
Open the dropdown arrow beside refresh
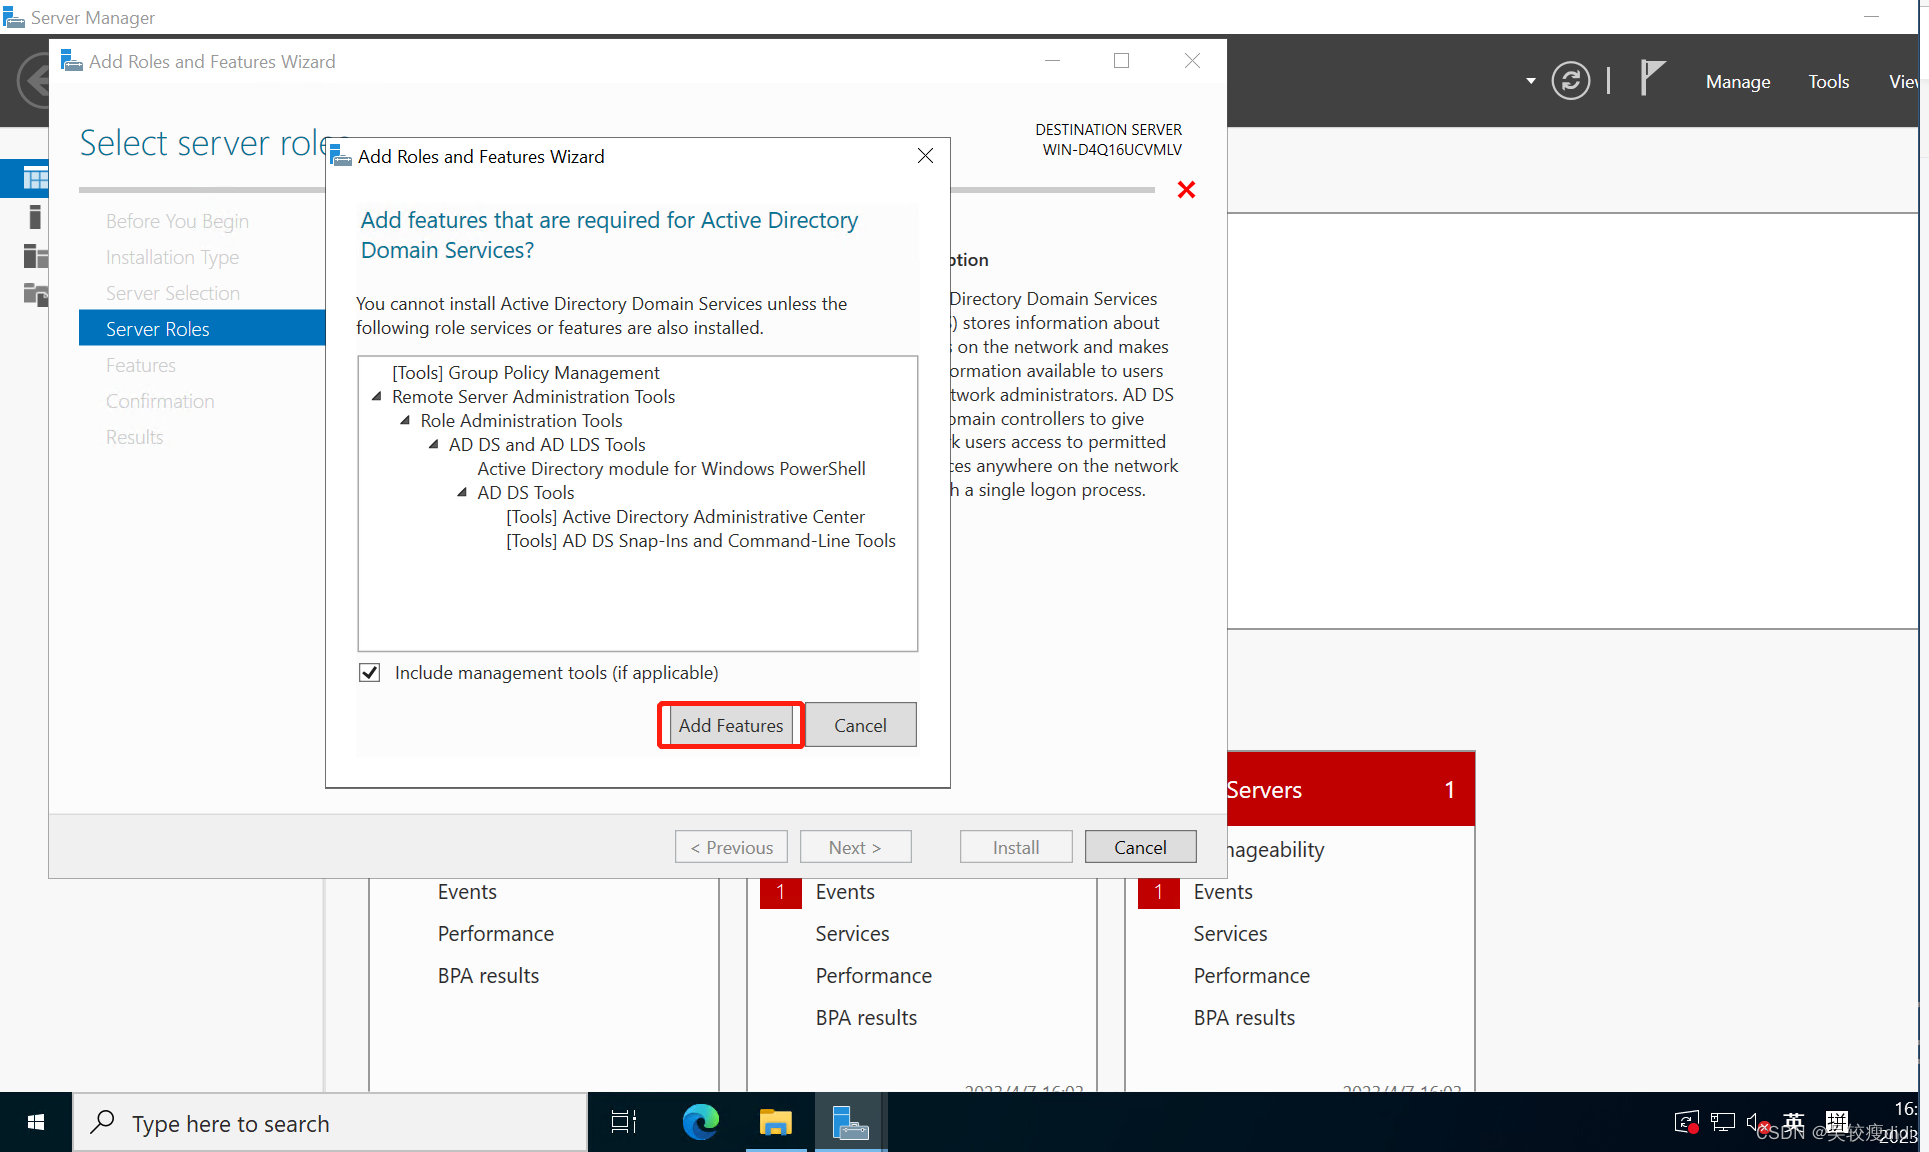(x=1530, y=81)
